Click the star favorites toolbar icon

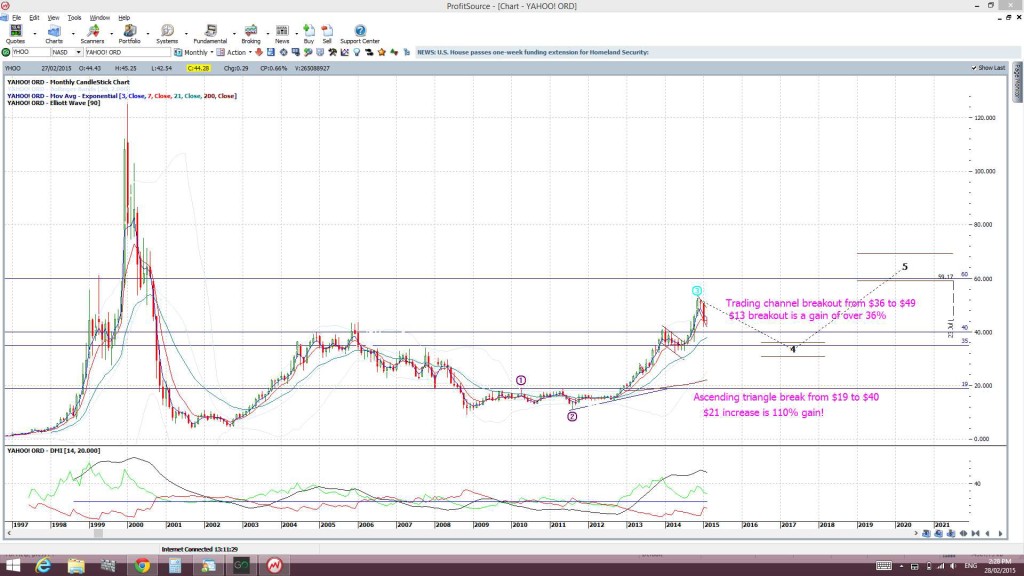pos(381,52)
